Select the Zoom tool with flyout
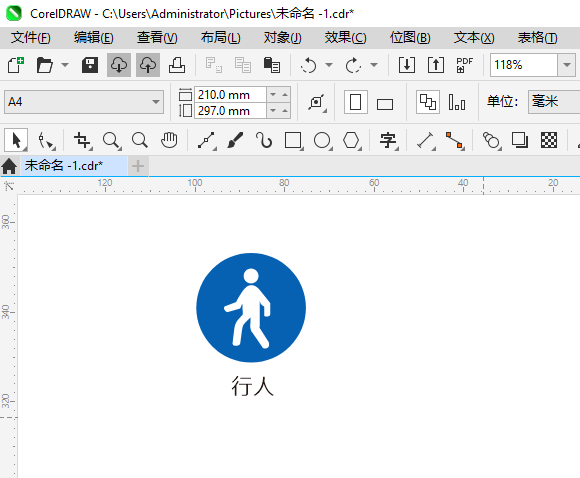Viewport: 580px width, 478px height. coord(111,141)
